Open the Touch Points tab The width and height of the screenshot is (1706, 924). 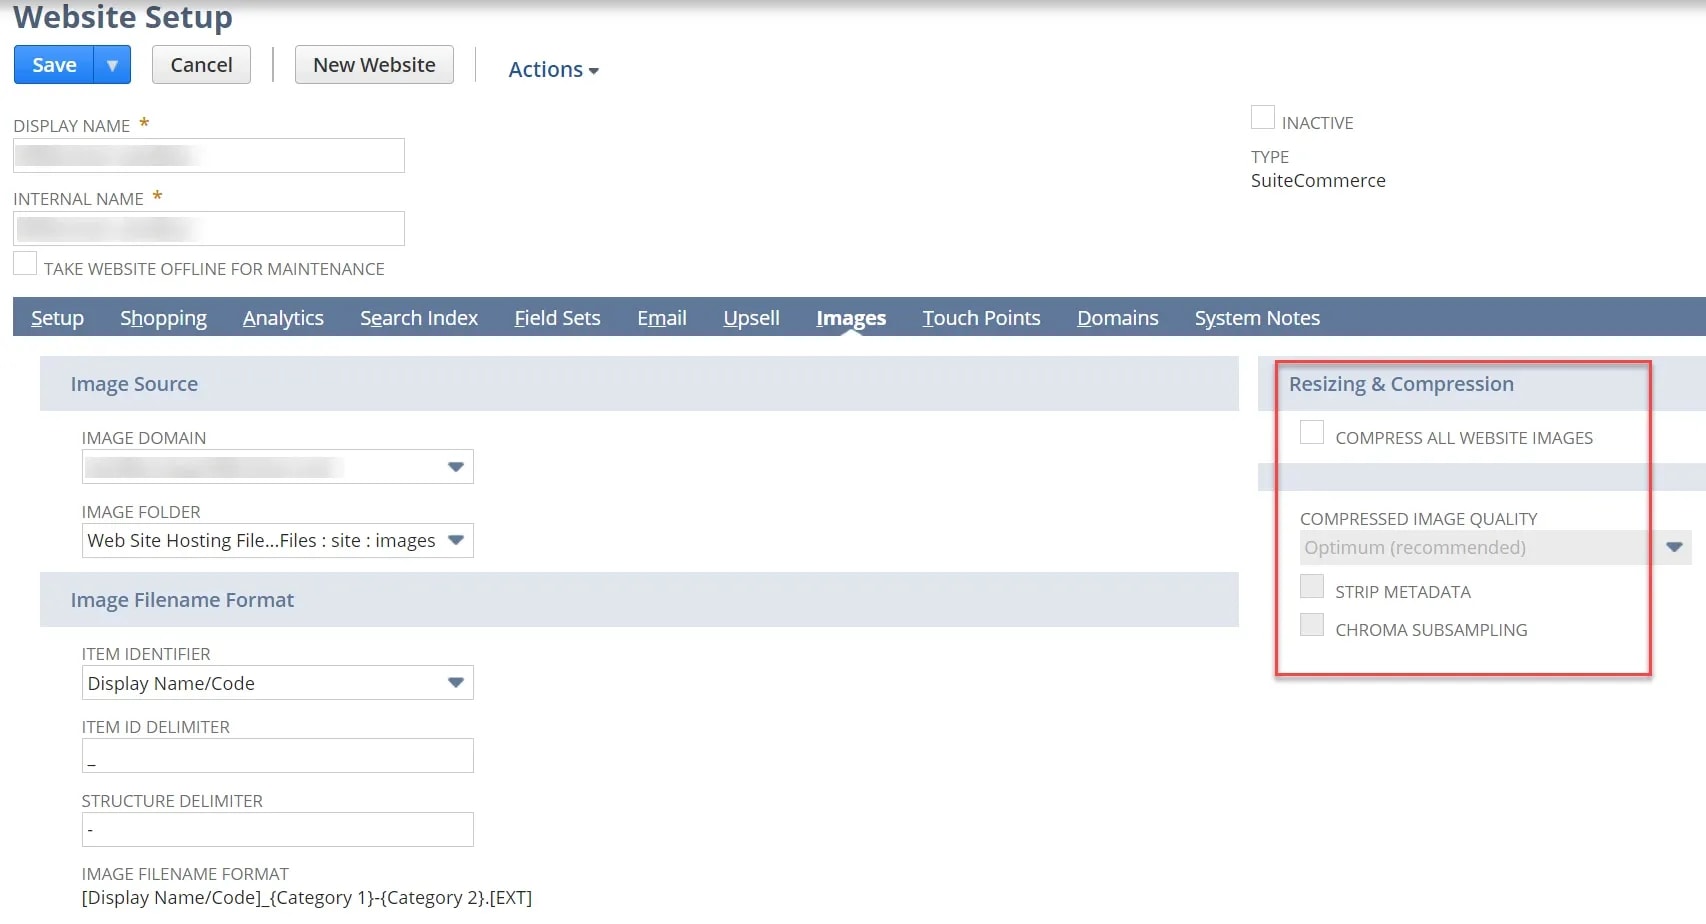pos(981,318)
